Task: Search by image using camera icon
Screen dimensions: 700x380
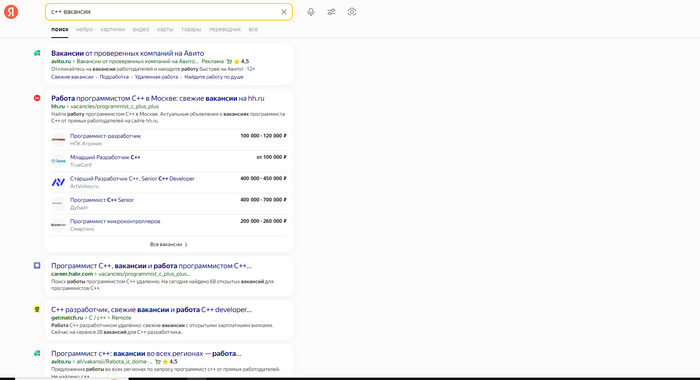Action: click(352, 12)
